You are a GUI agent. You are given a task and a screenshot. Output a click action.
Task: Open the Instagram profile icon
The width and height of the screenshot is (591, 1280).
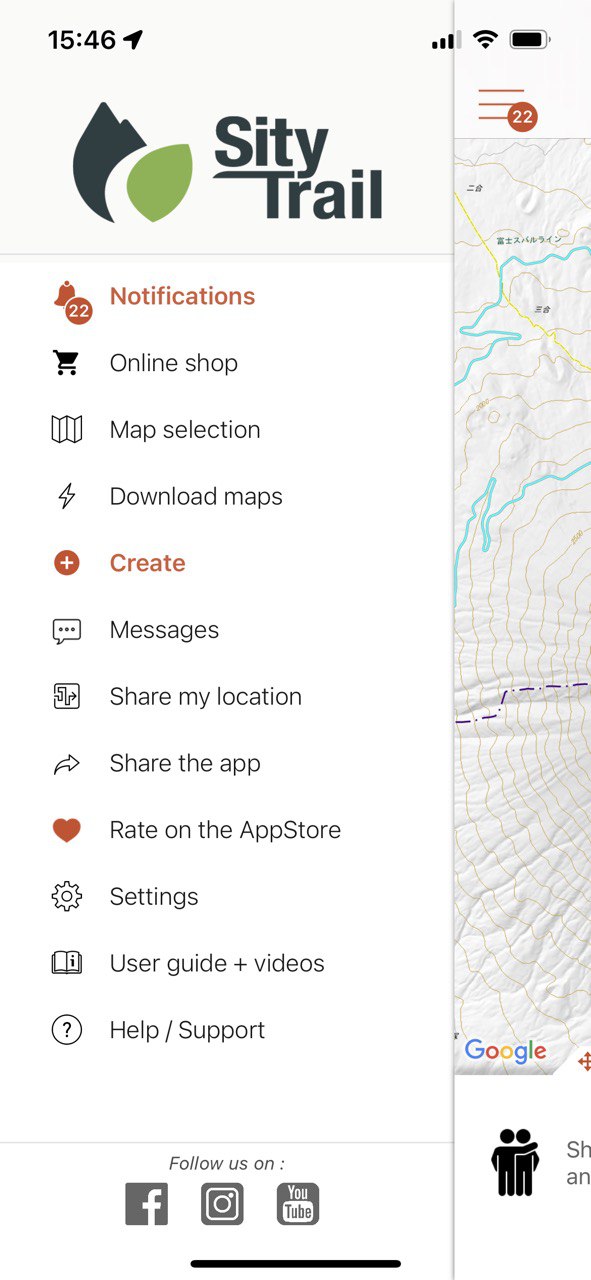coord(222,1203)
